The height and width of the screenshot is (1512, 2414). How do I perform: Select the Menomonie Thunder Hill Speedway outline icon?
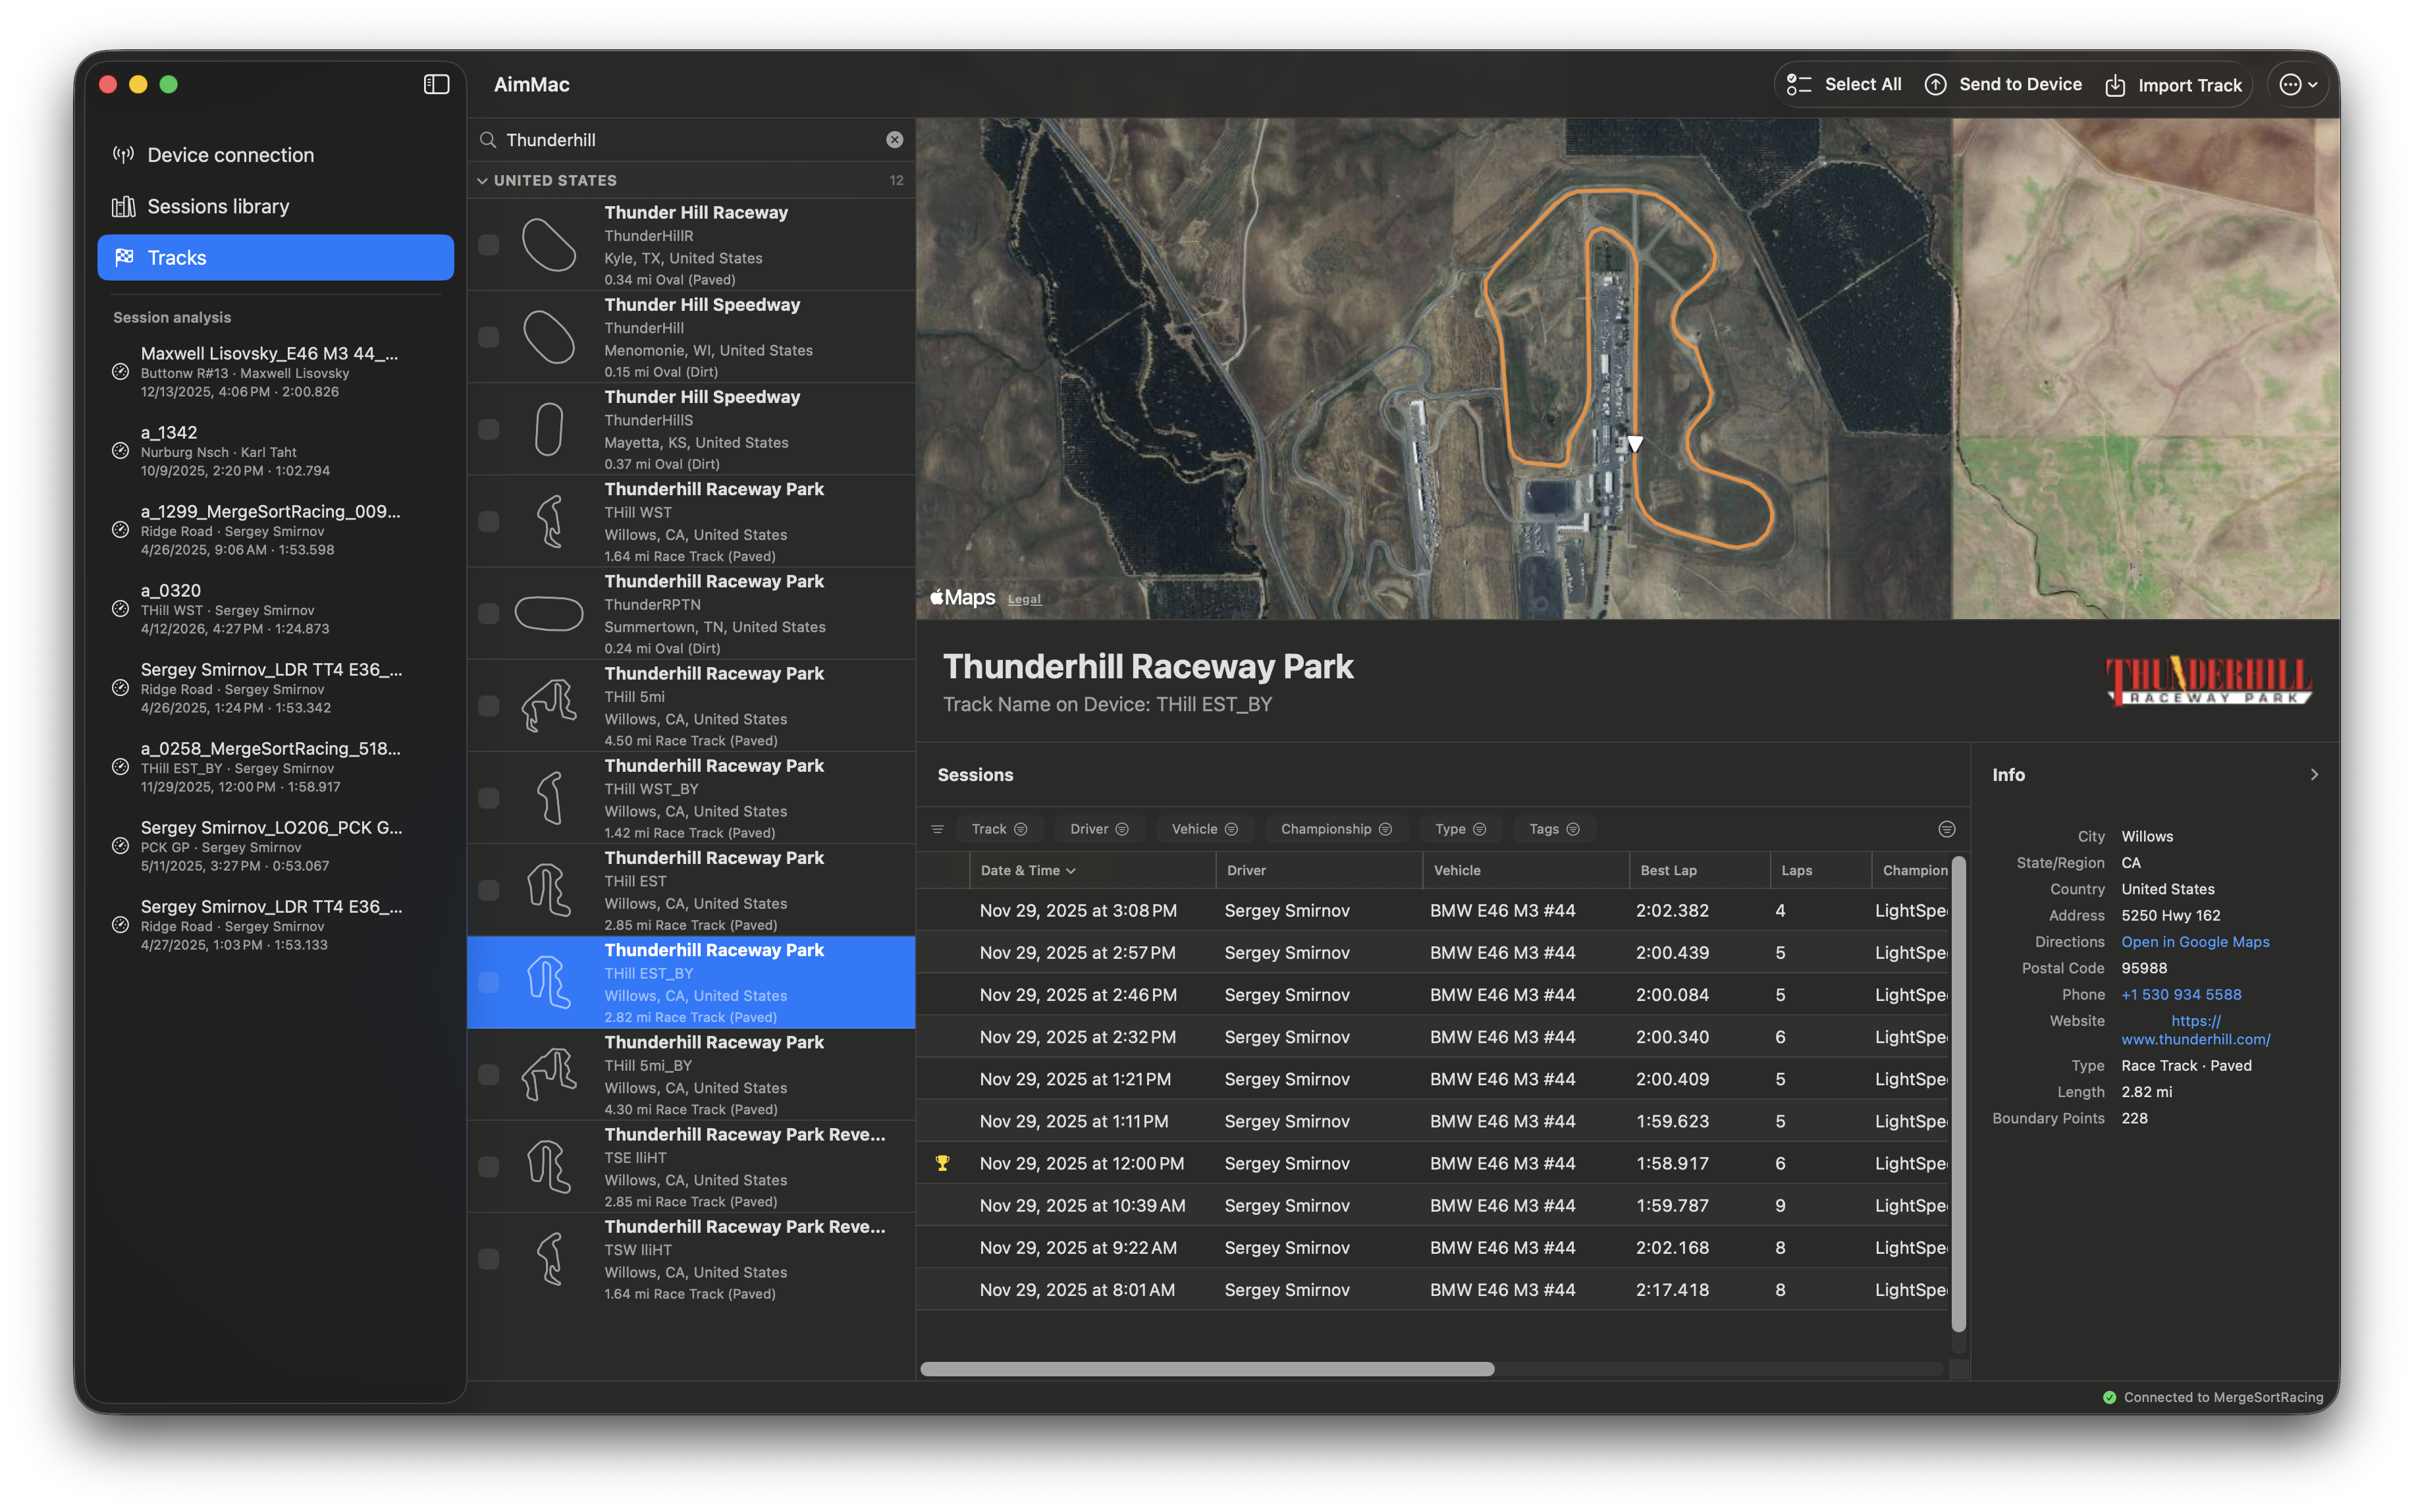tap(549, 337)
